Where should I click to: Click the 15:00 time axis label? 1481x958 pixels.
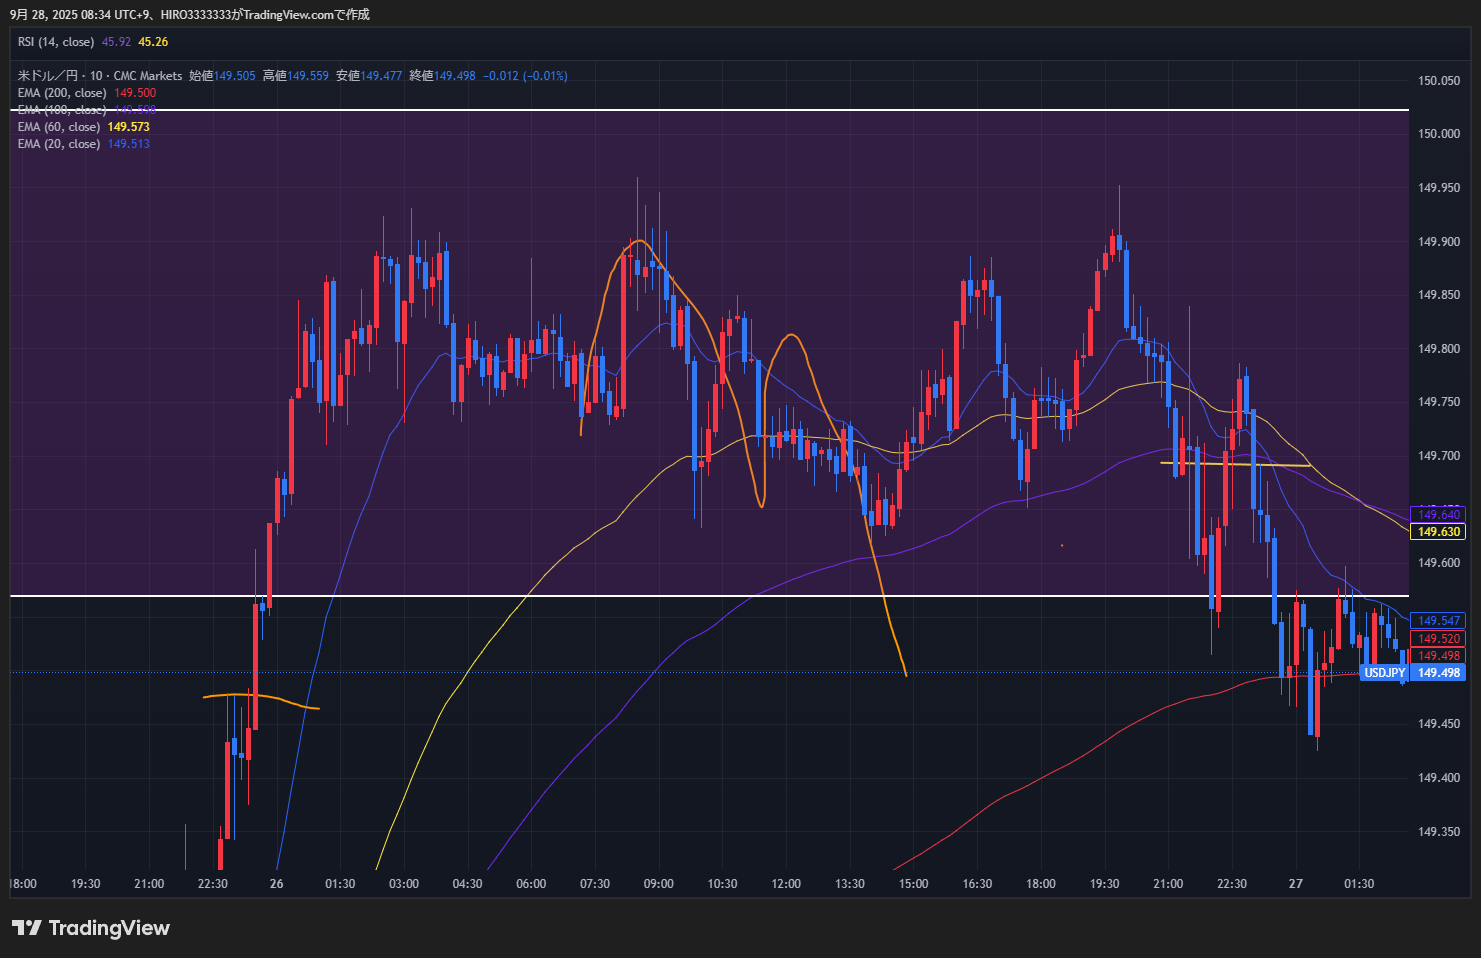(x=913, y=884)
